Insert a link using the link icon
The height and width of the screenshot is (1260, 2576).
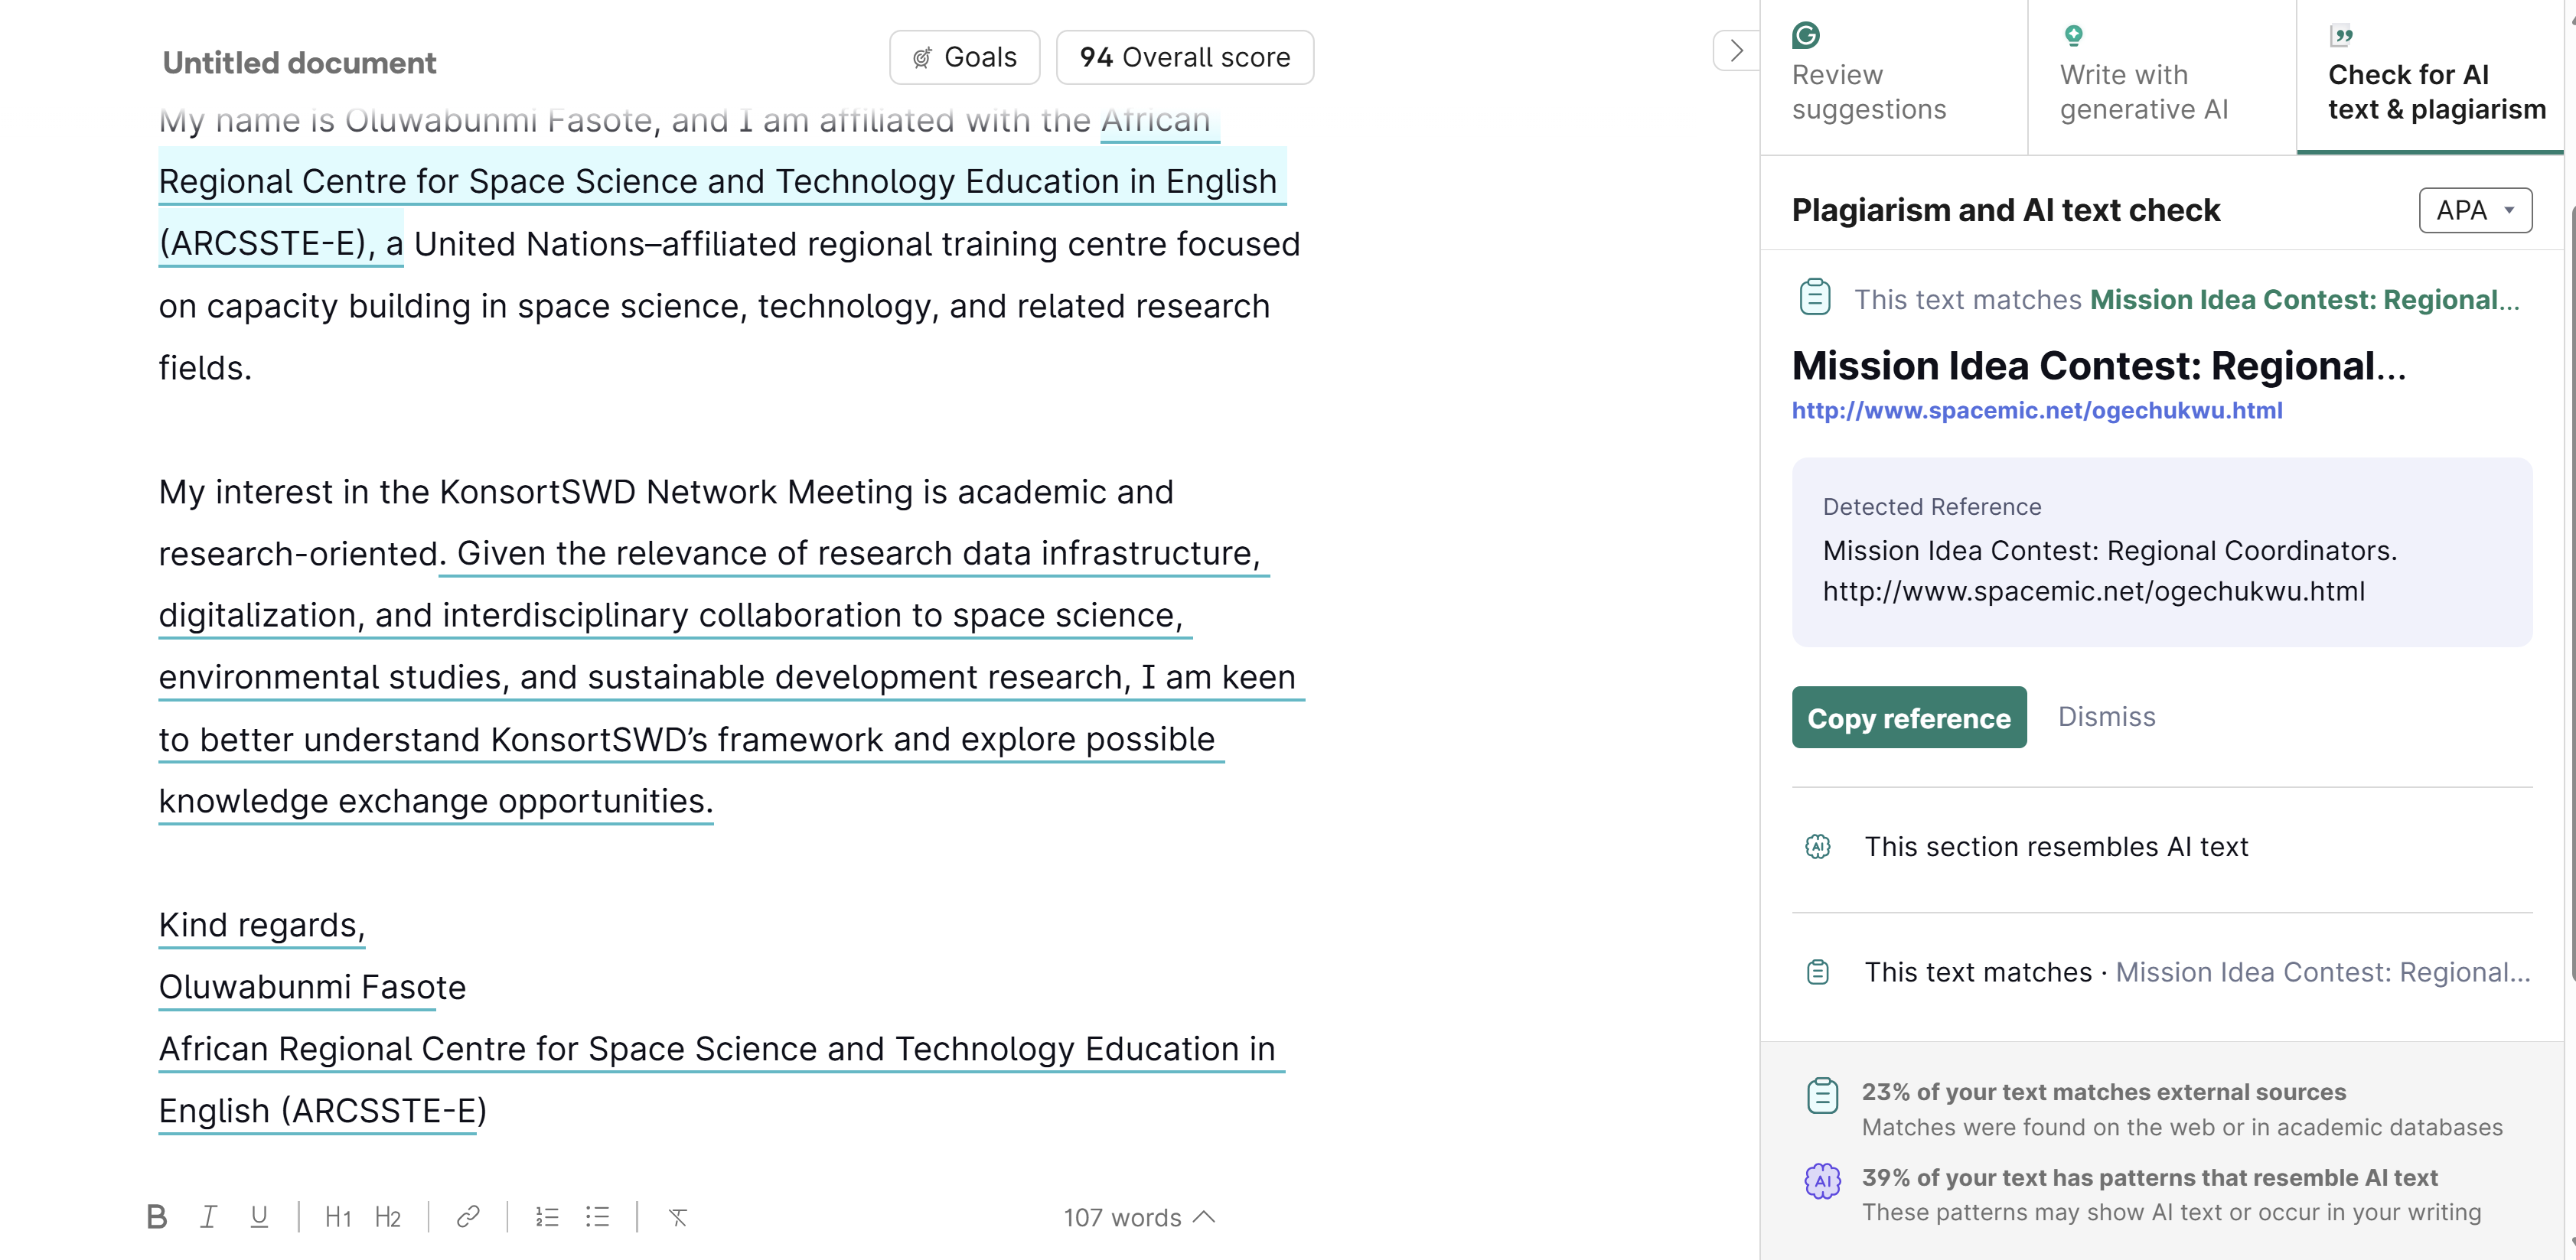tap(468, 1217)
